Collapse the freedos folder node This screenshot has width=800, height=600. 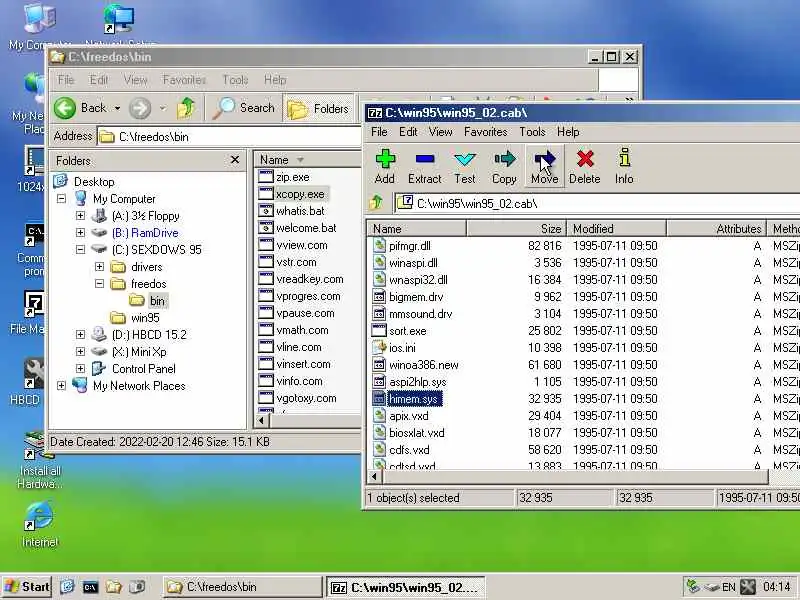(99, 284)
